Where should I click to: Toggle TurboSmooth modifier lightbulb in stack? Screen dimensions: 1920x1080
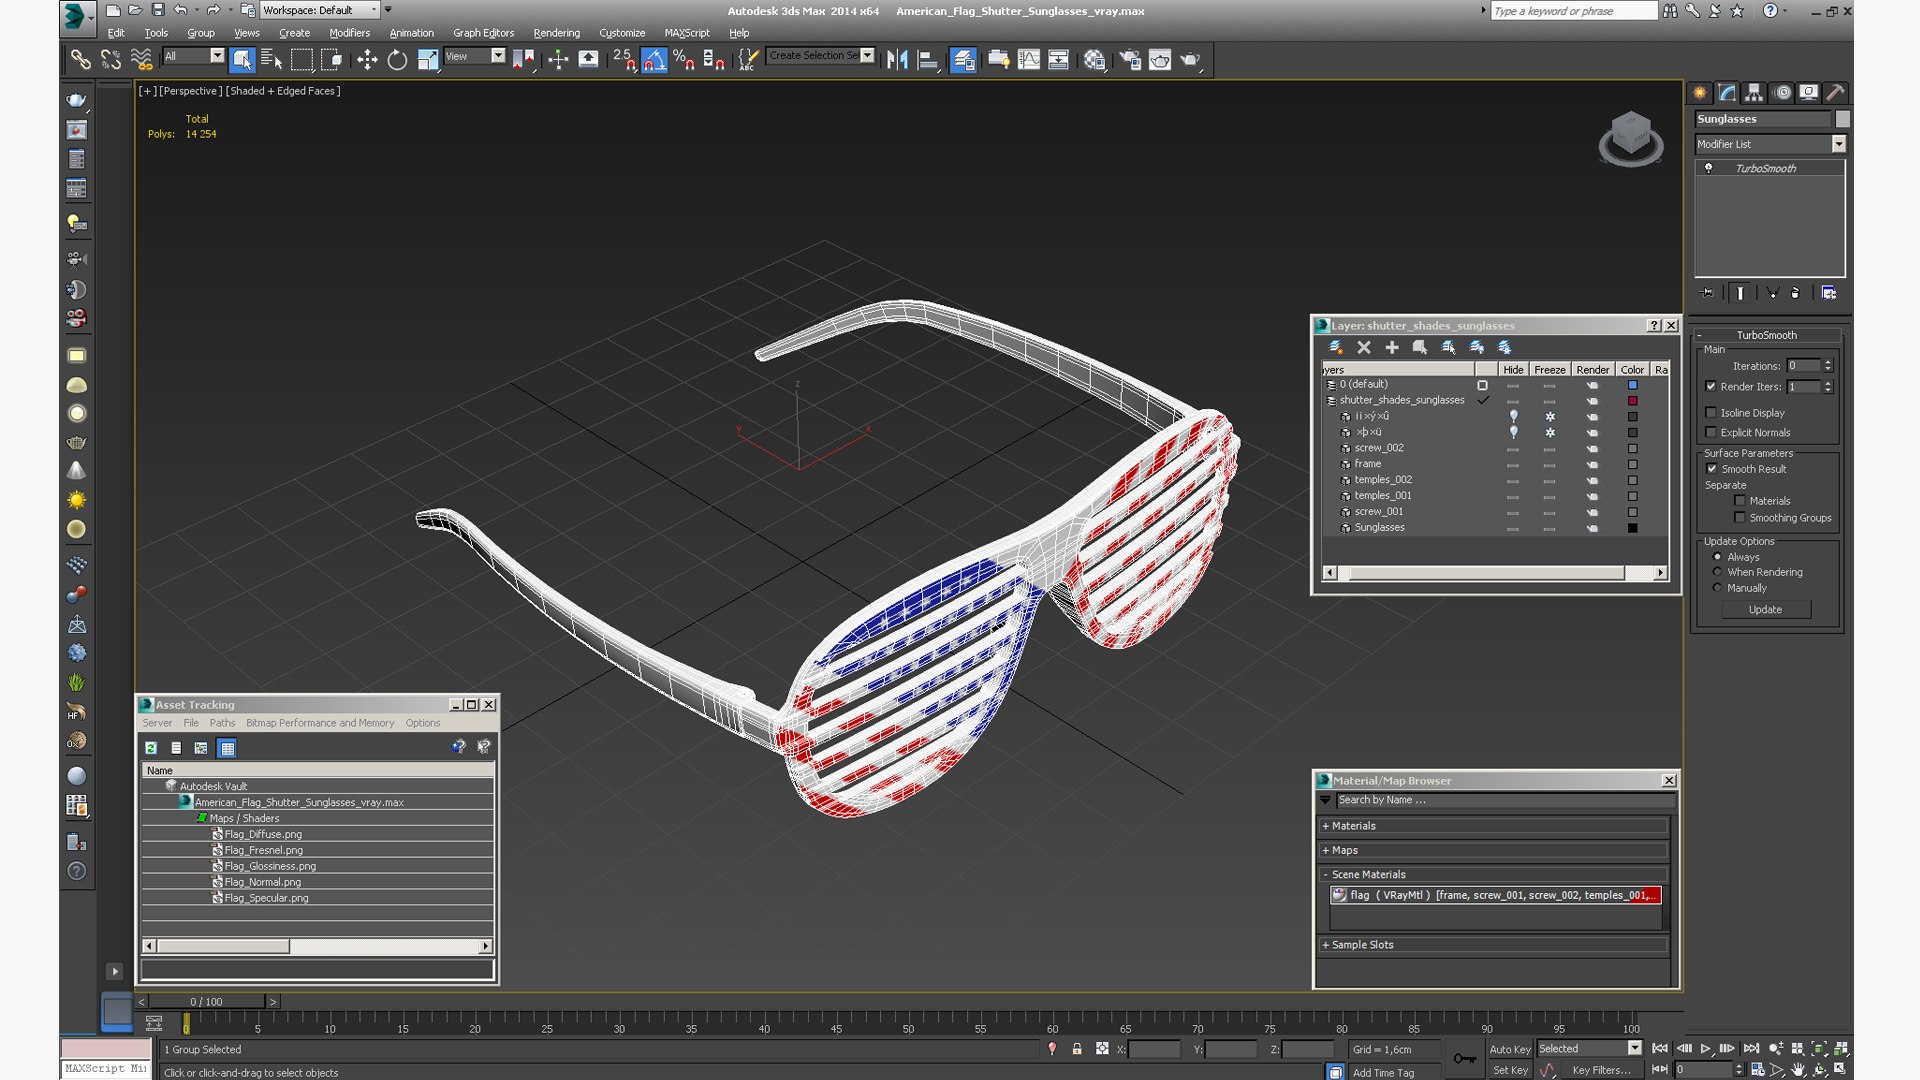1709,168
